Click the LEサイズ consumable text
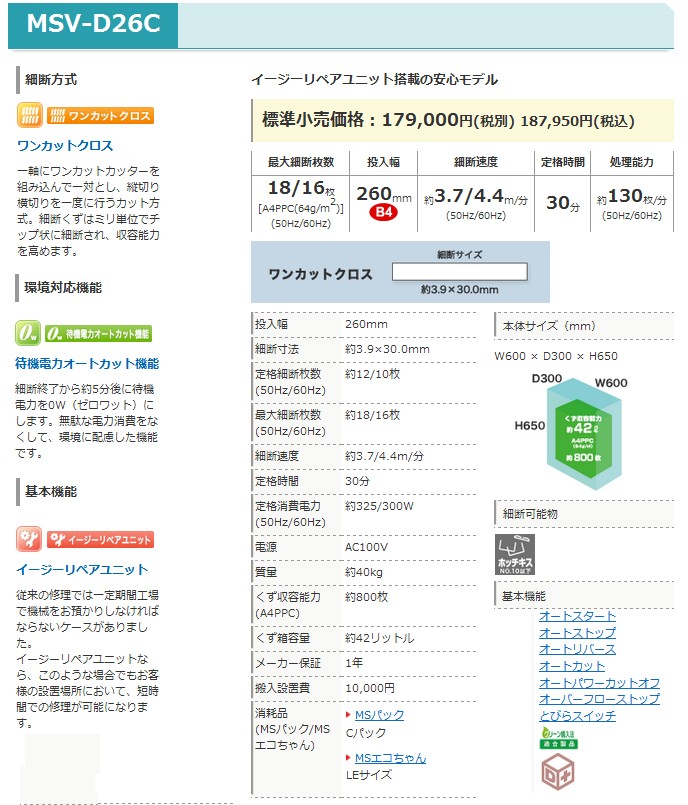Screen dimensions: 688x805 (369, 775)
